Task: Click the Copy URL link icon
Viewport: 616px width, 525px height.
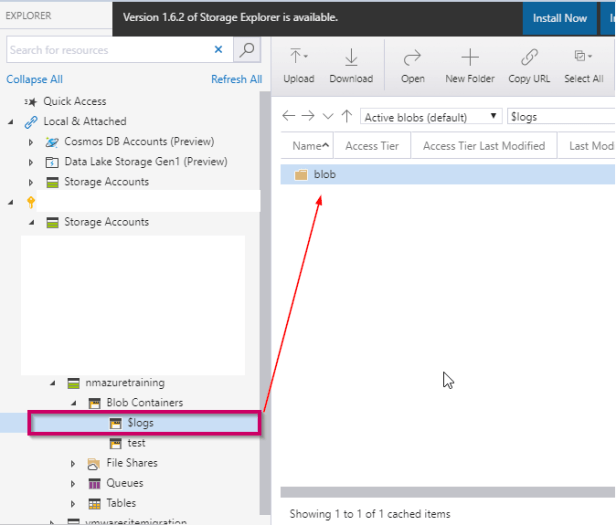Action: [x=529, y=57]
